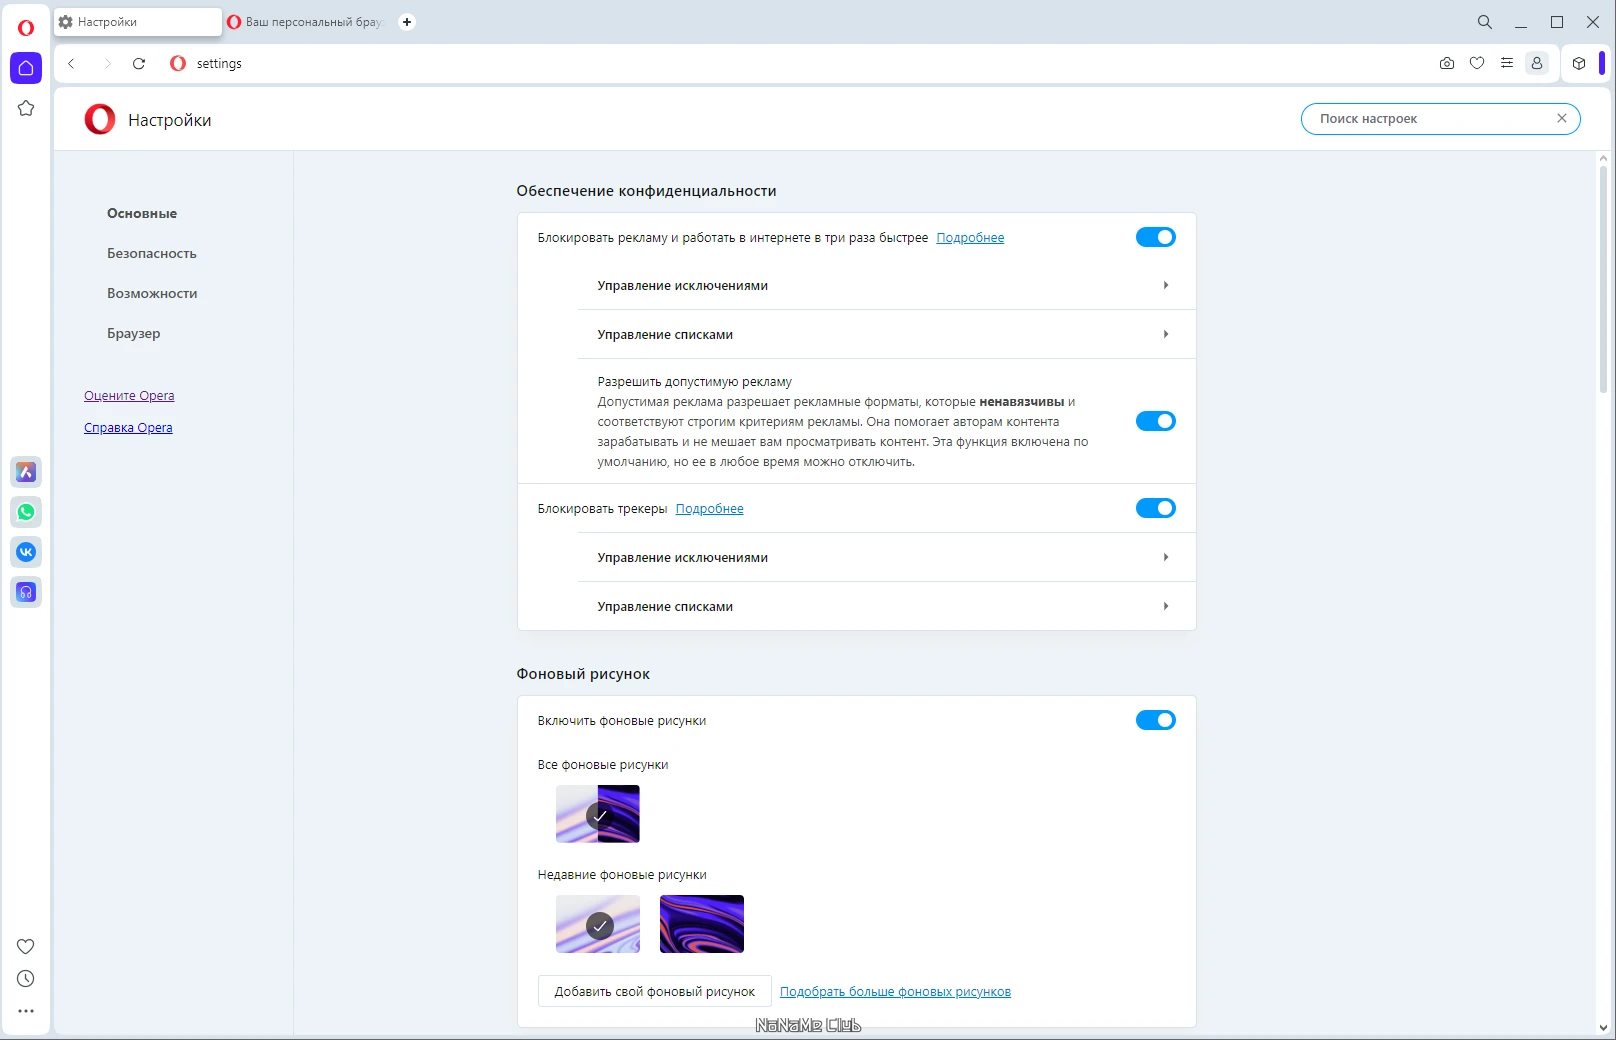Open 'Справка Opera' link
Image resolution: width=1616 pixels, height=1040 pixels.
128,427
